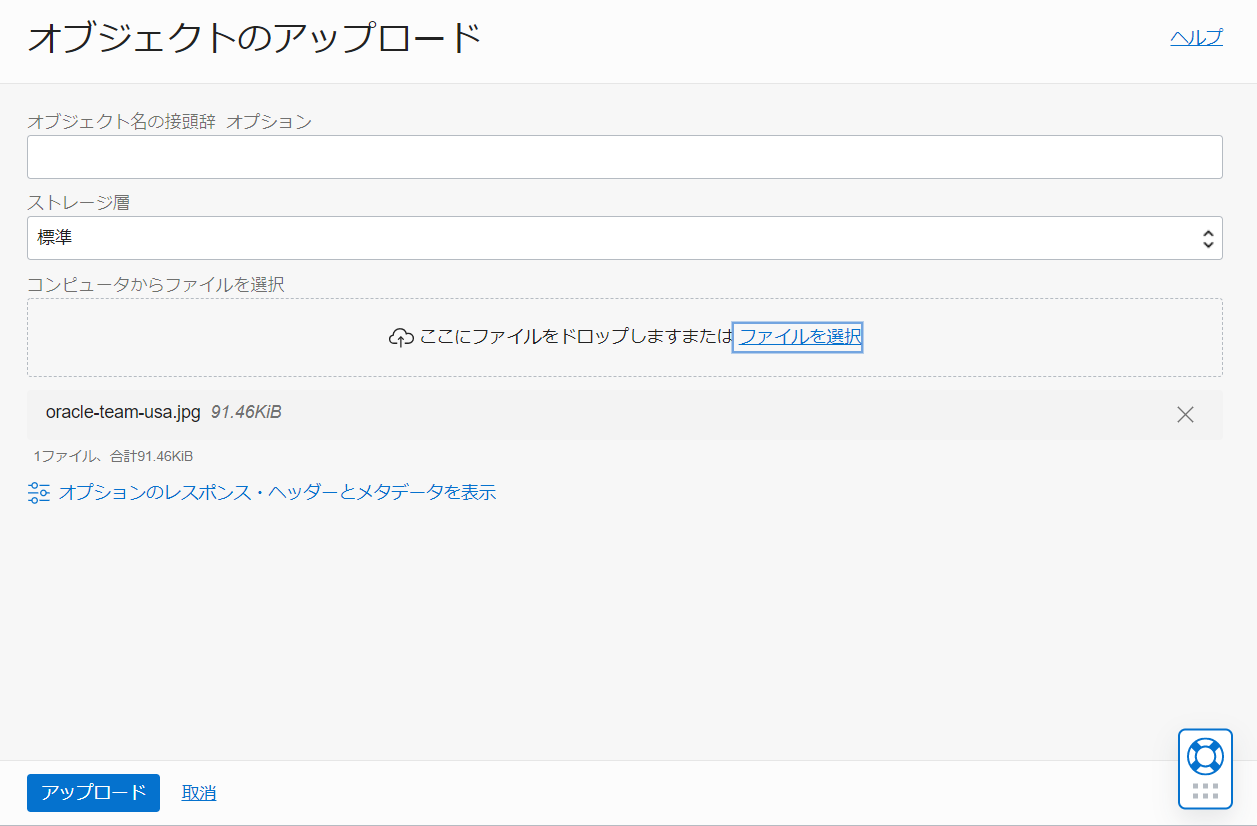Click the grid dots icon on the help widget
This screenshot has height=826, width=1257.
click(1204, 789)
